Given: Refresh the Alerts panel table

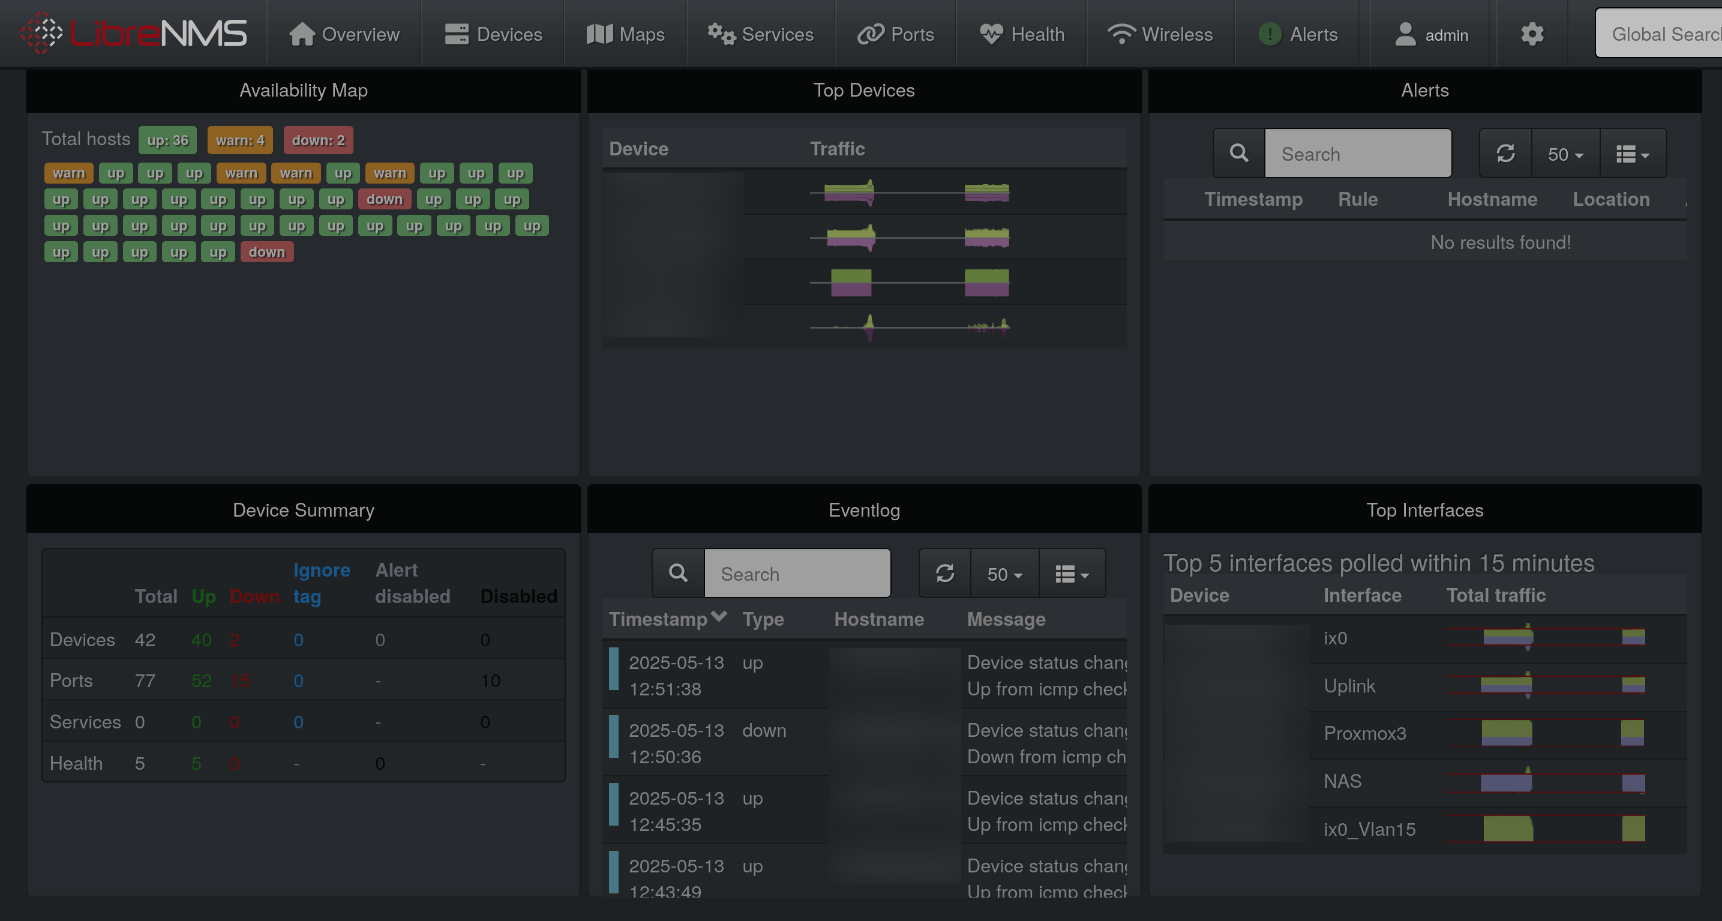Looking at the screenshot, I should [1505, 154].
